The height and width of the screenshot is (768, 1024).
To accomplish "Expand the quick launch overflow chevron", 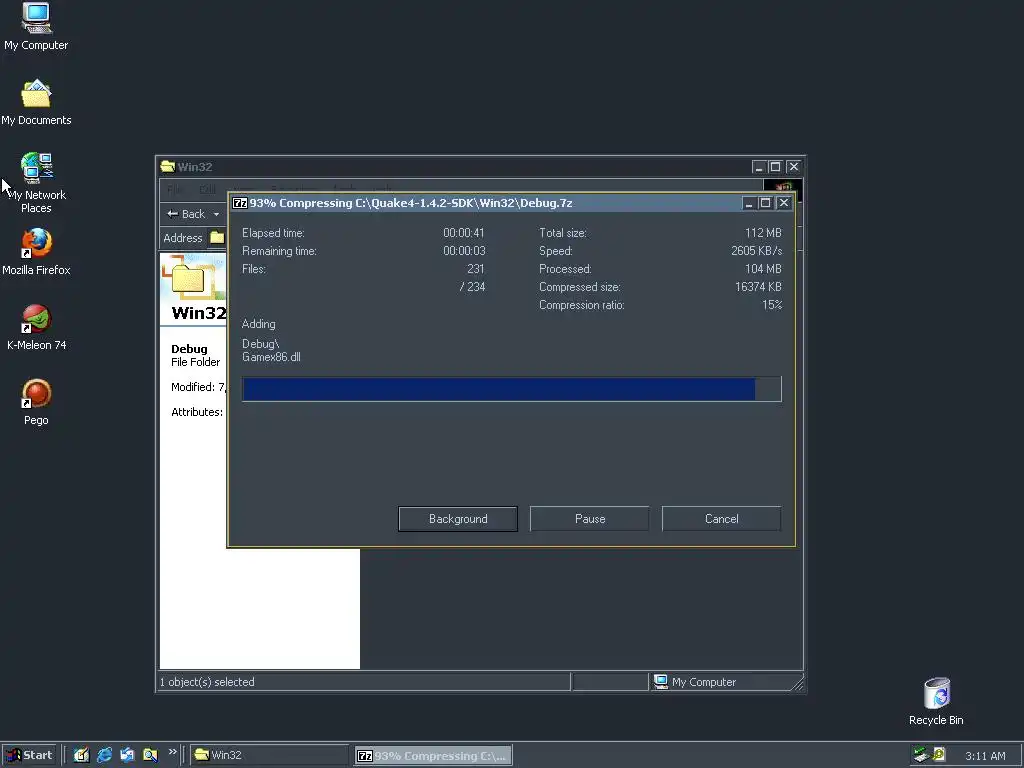I will tap(172, 752).
